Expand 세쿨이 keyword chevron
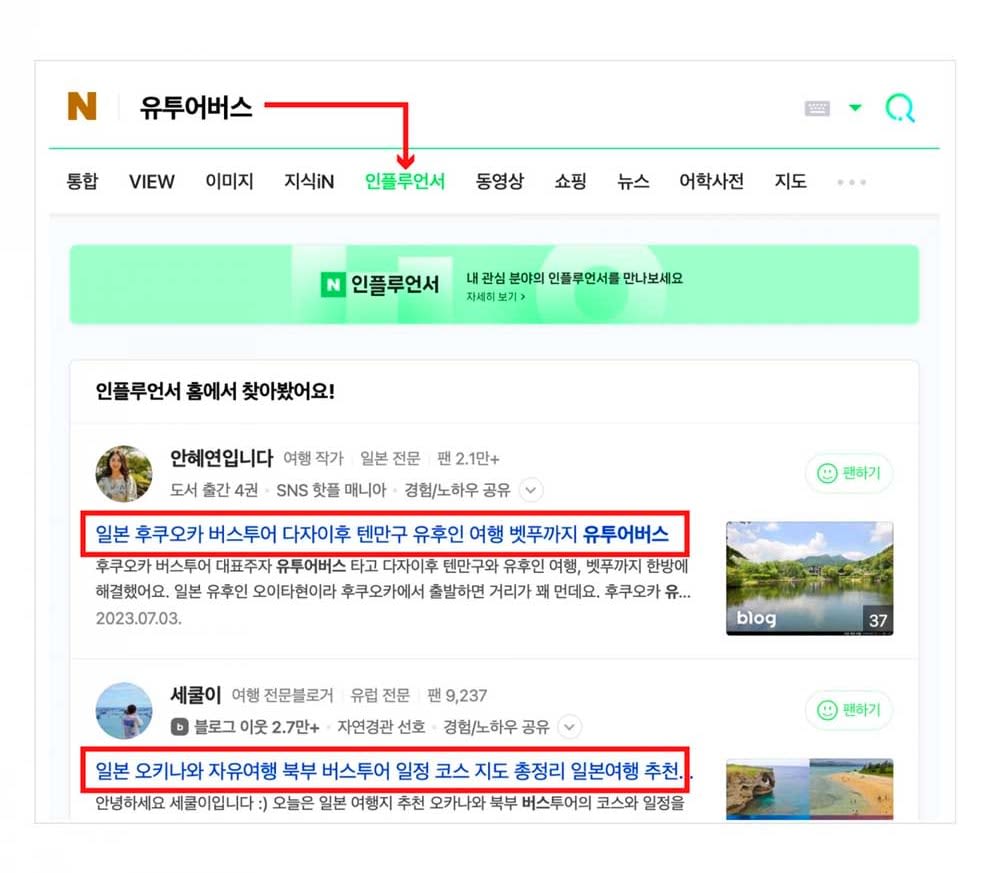Viewport: 1000px width, 873px height. 569,727
